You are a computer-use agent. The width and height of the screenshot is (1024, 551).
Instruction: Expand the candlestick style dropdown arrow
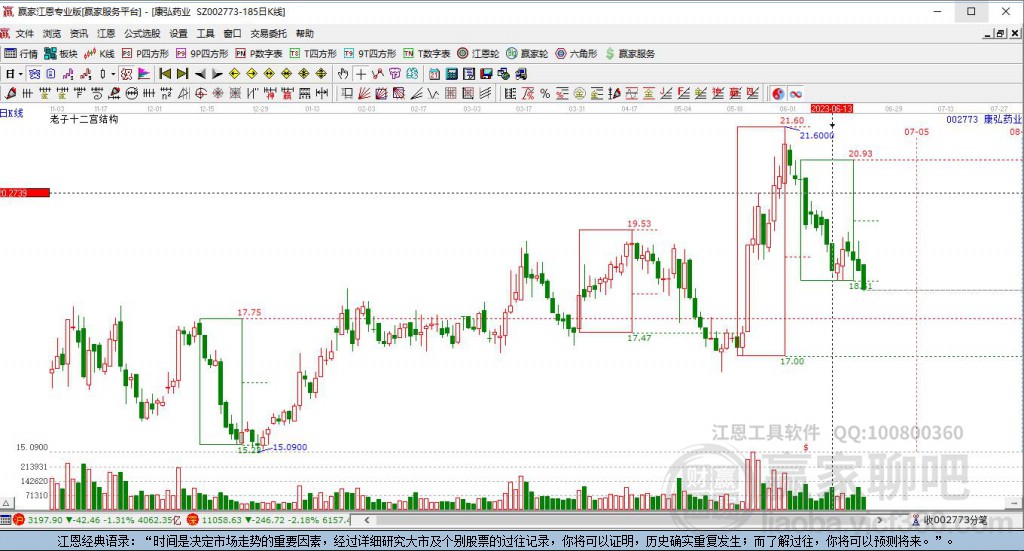(113, 74)
